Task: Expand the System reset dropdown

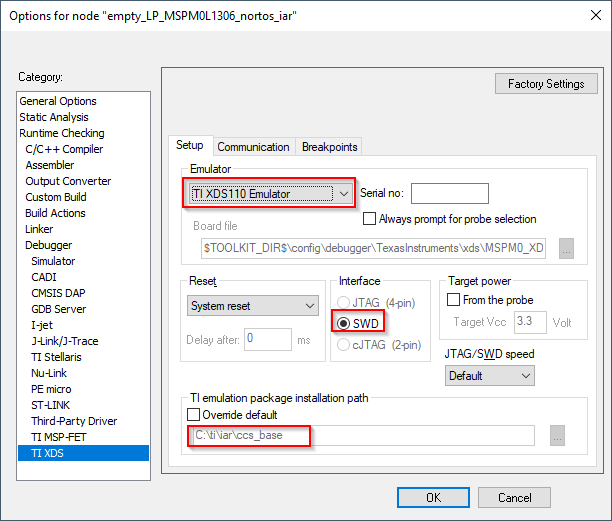Action: pos(253,306)
